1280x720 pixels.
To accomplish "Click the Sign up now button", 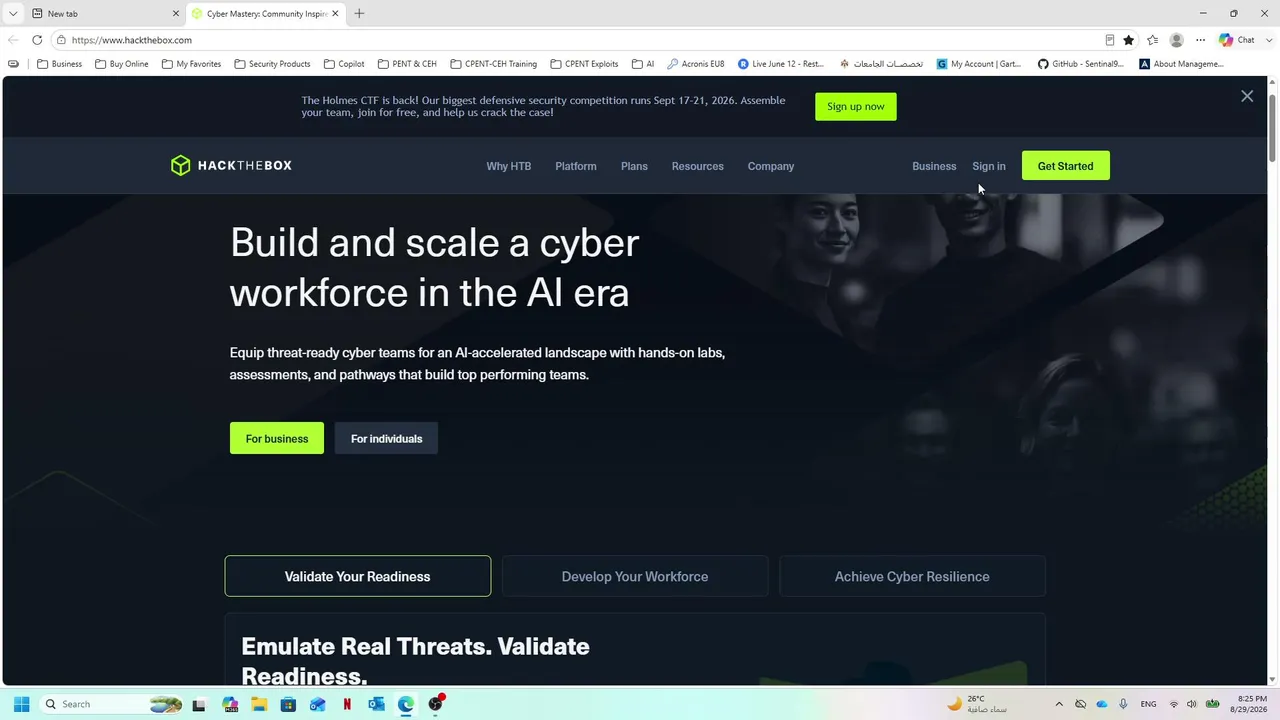I will coord(856,106).
